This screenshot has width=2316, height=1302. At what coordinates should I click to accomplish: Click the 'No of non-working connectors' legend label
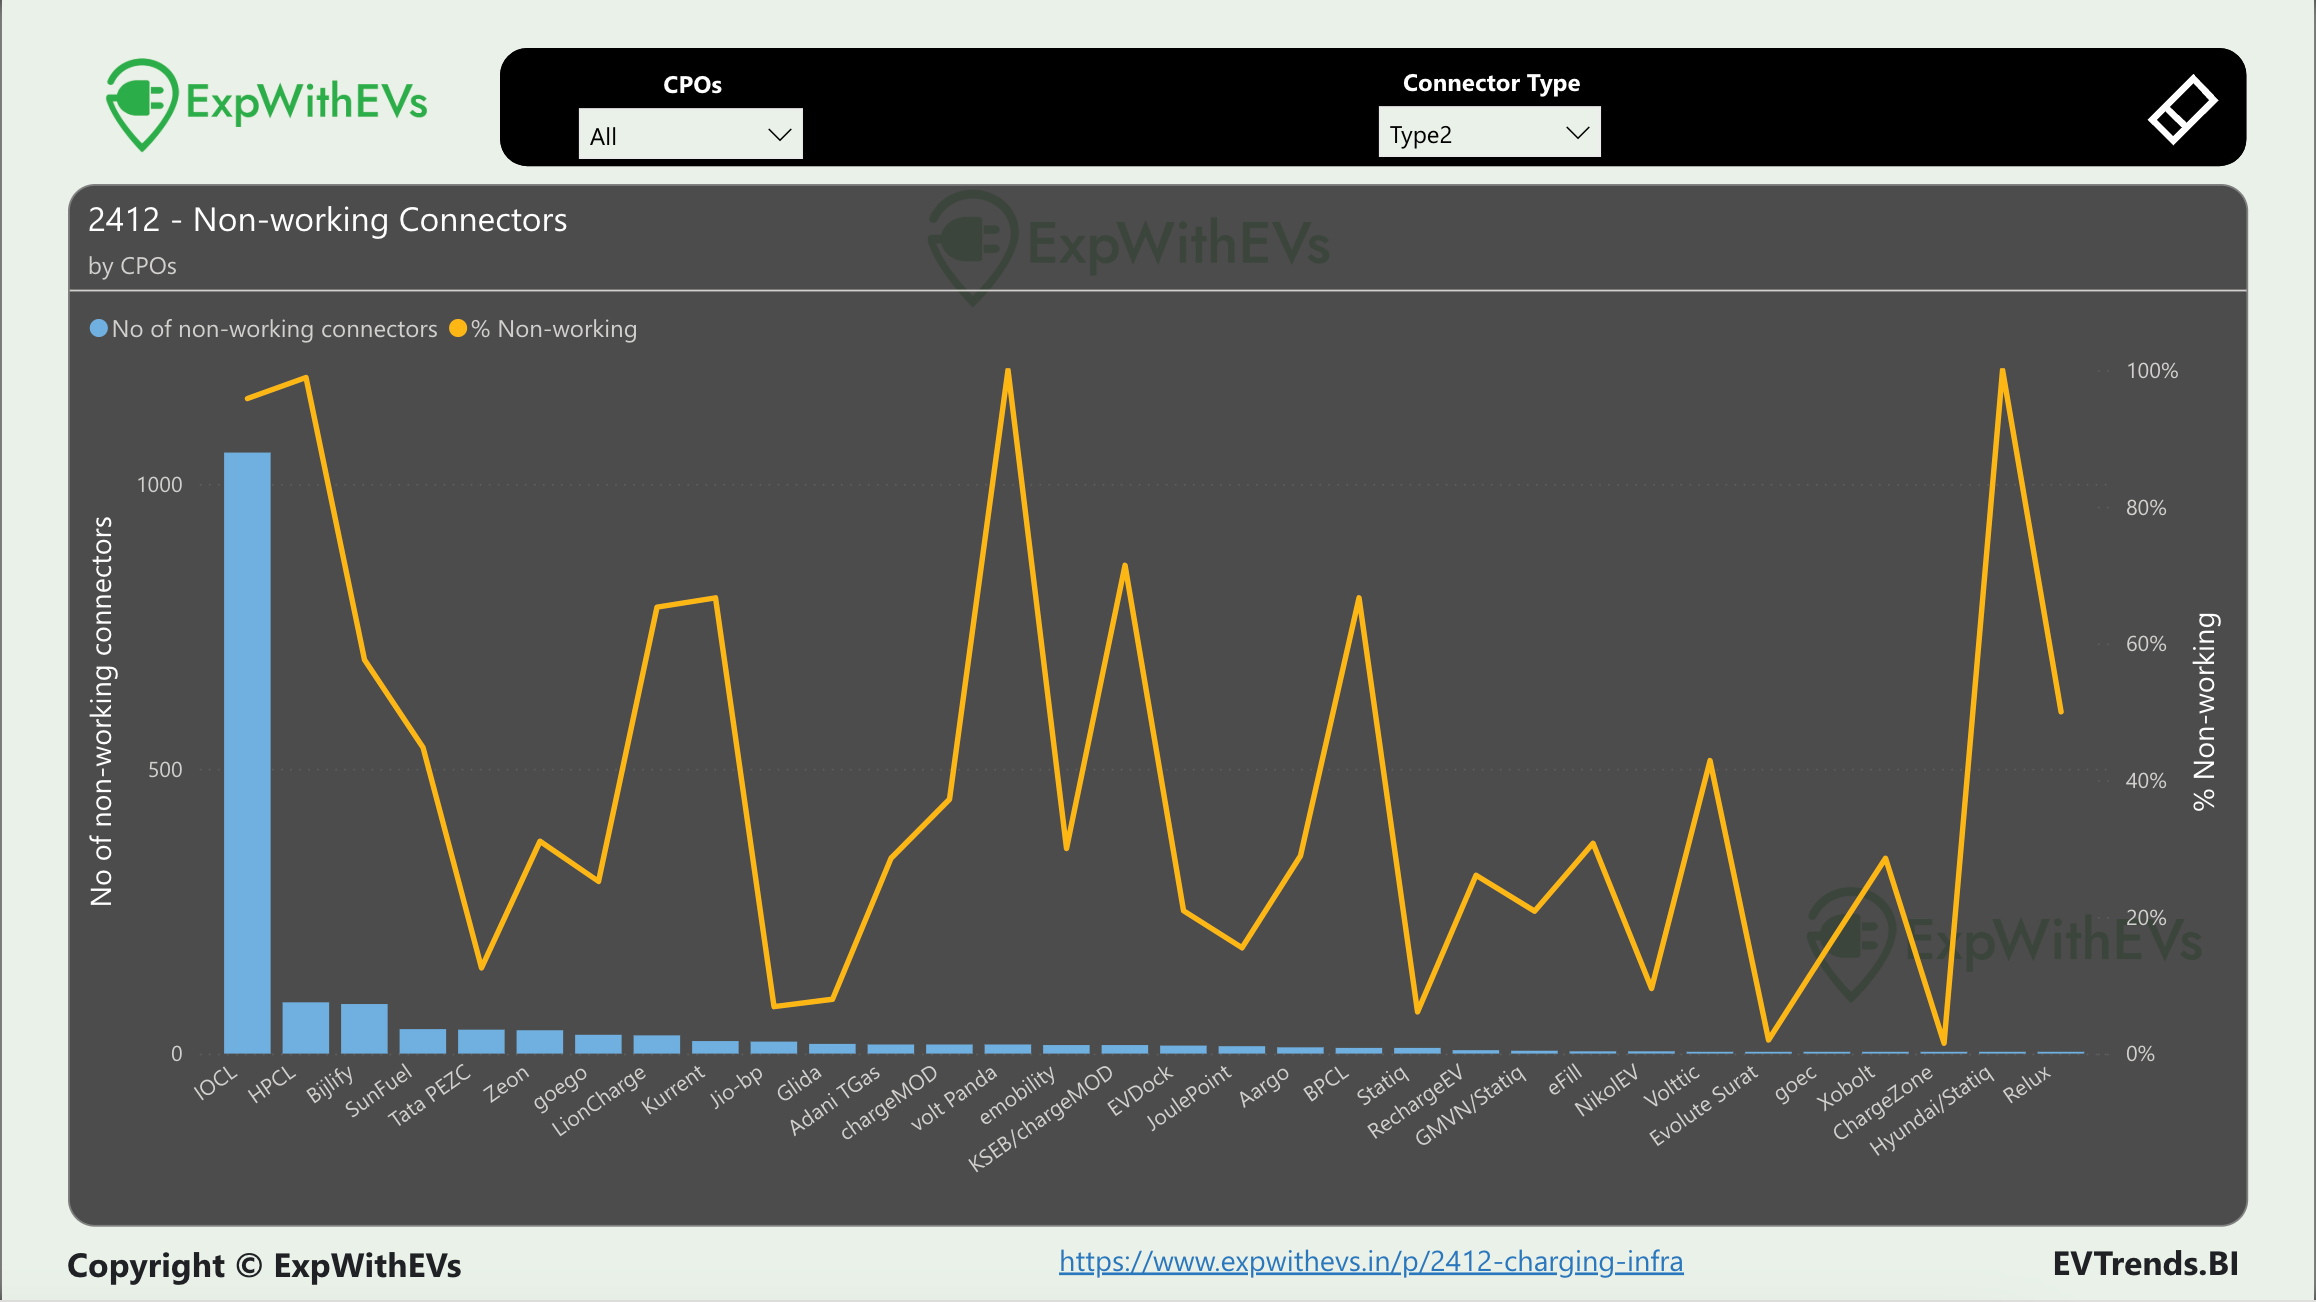point(274,329)
